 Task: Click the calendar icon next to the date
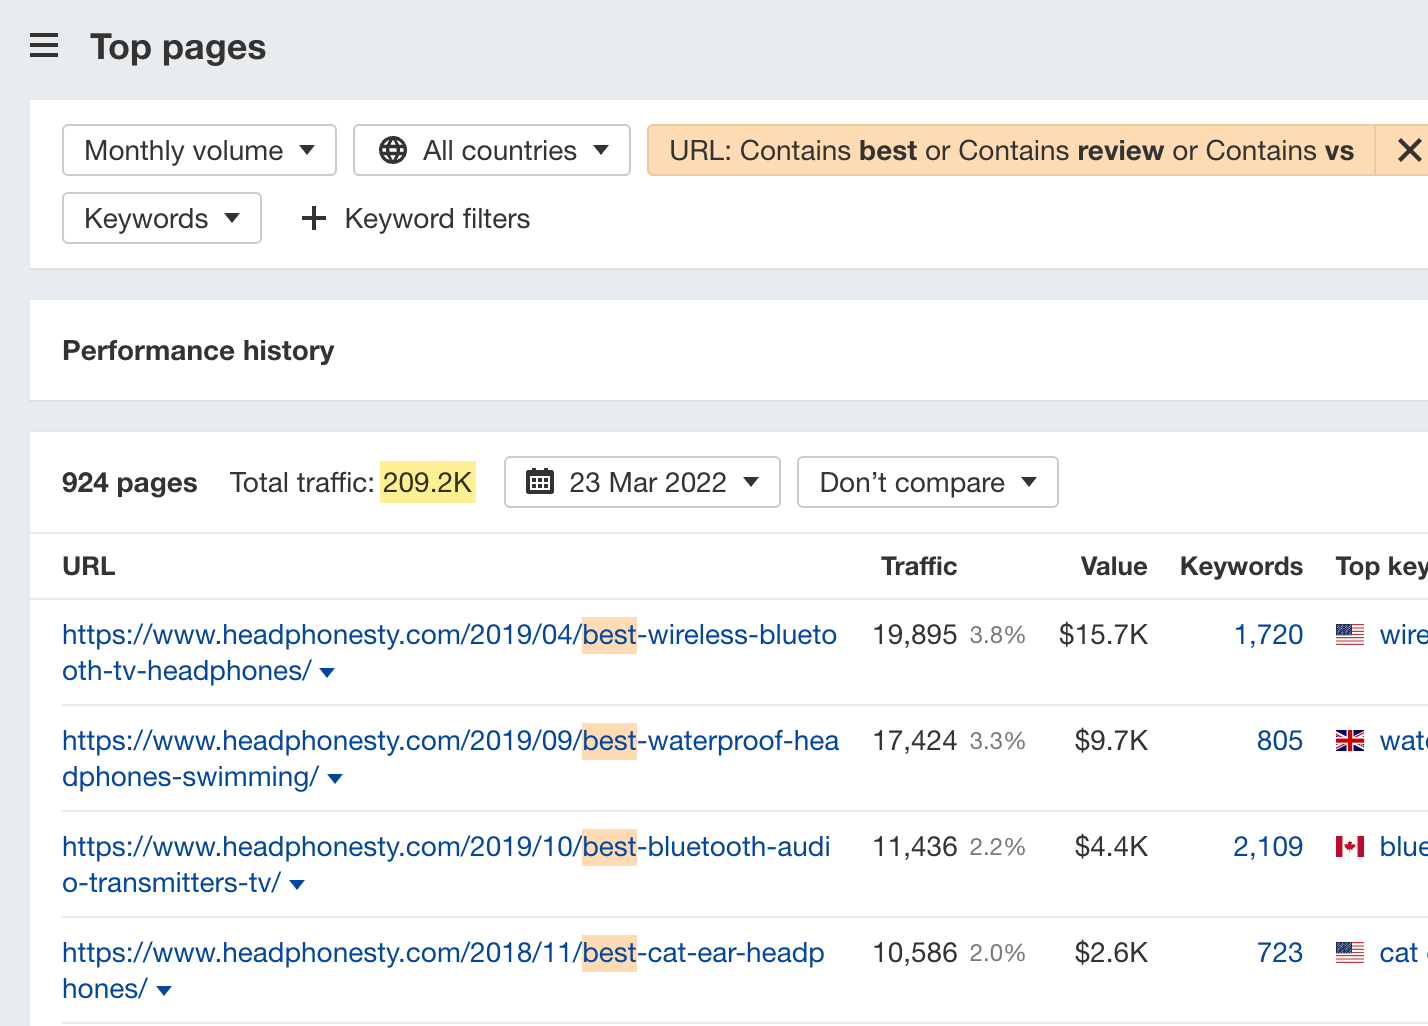coord(541,482)
